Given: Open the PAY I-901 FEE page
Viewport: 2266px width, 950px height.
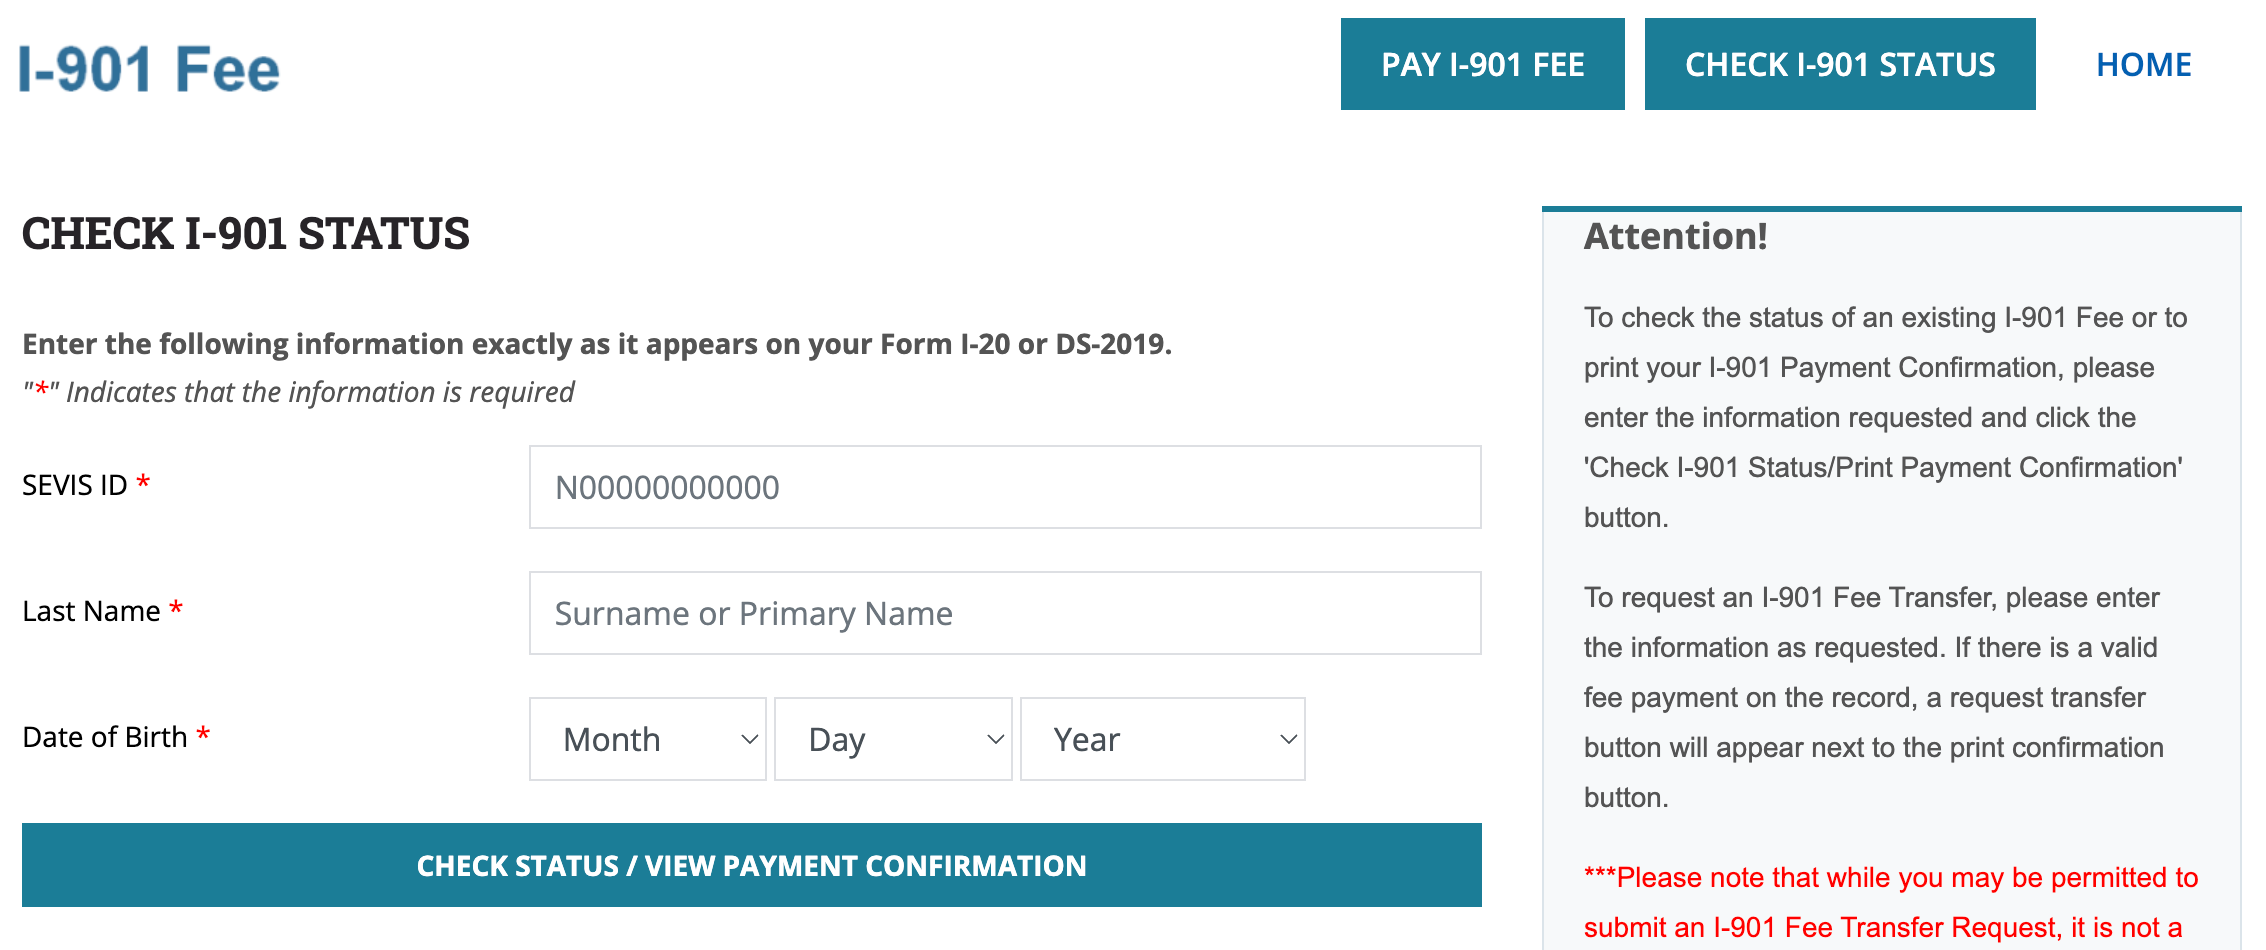Looking at the screenshot, I should point(1482,64).
